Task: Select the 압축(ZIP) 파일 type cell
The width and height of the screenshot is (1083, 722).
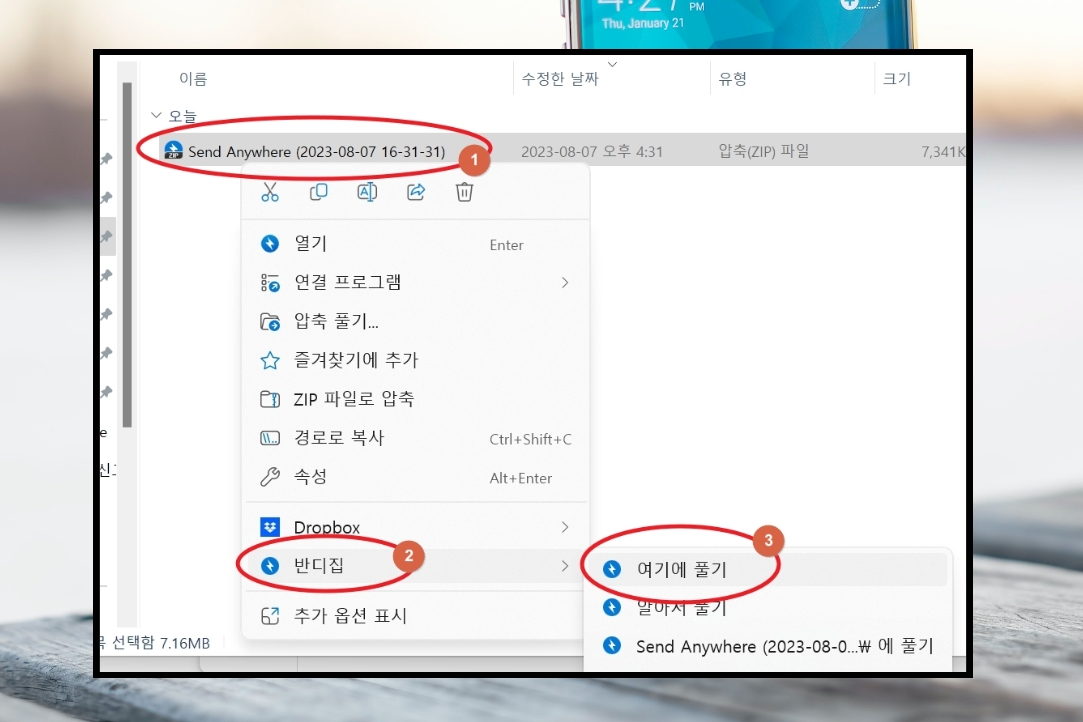Action: 764,151
